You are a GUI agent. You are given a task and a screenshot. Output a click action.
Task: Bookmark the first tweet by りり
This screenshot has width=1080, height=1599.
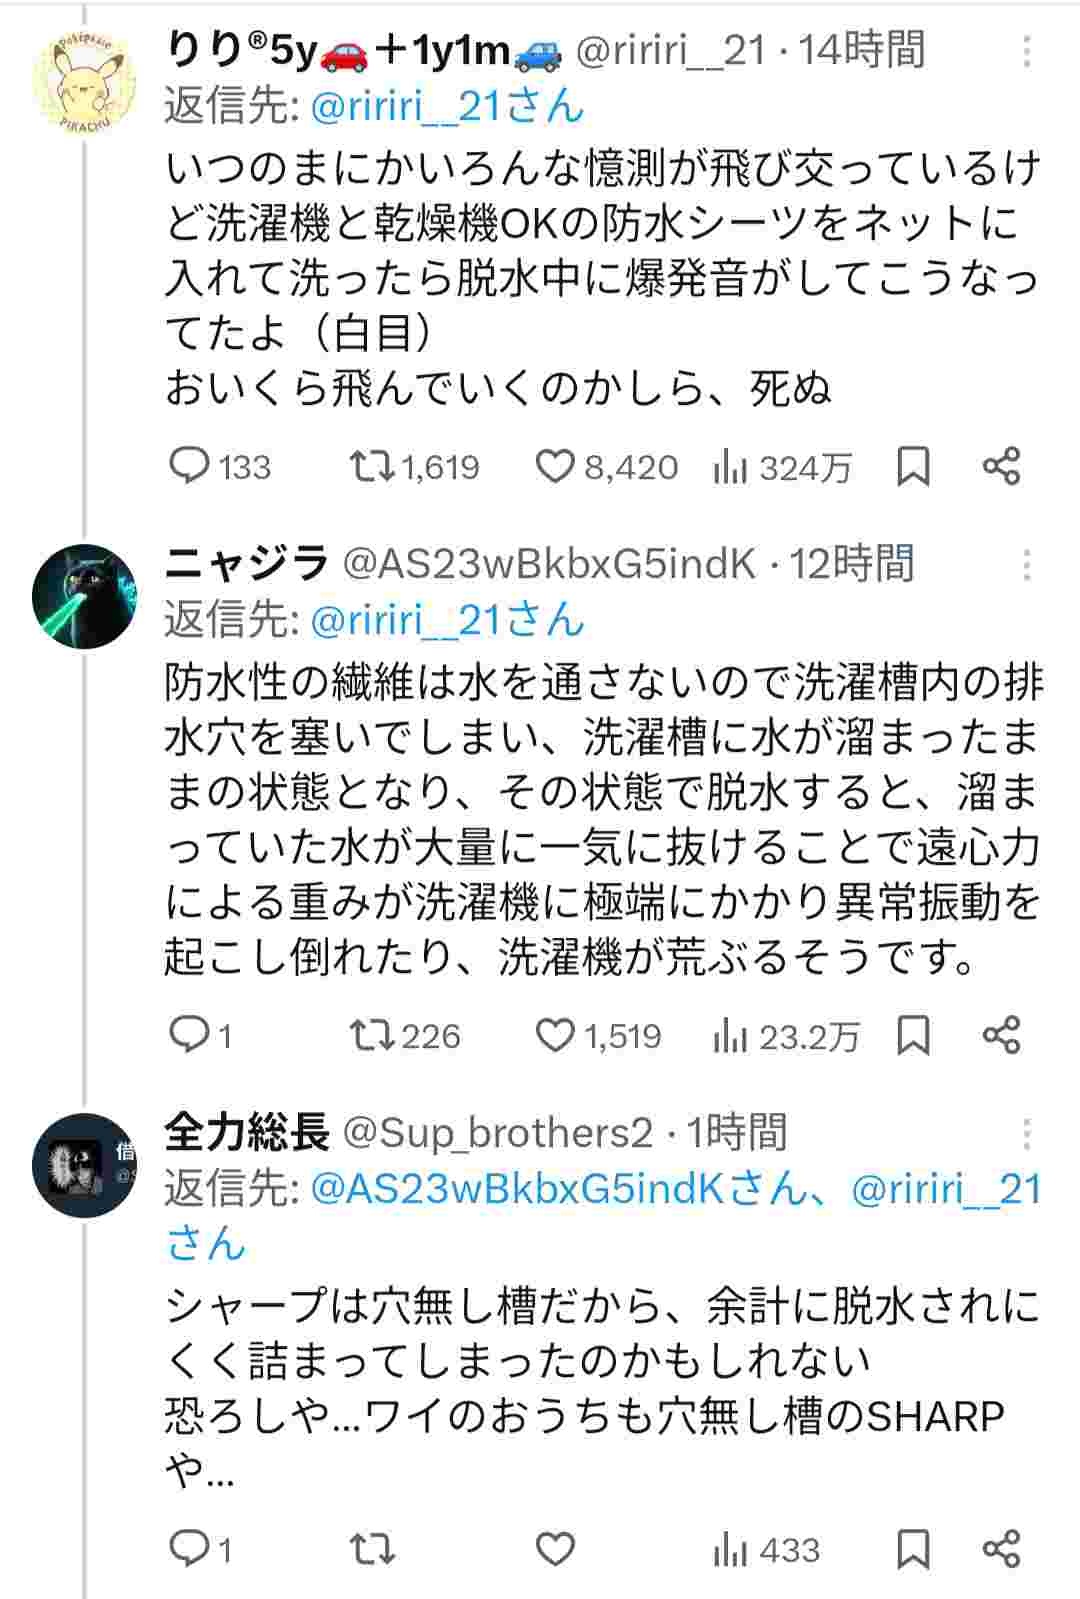click(x=913, y=467)
